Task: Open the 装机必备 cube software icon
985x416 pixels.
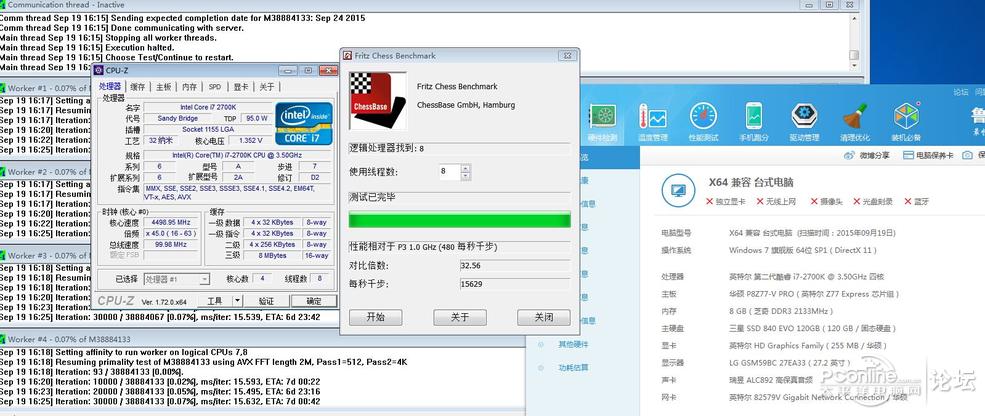Action: pos(906,121)
